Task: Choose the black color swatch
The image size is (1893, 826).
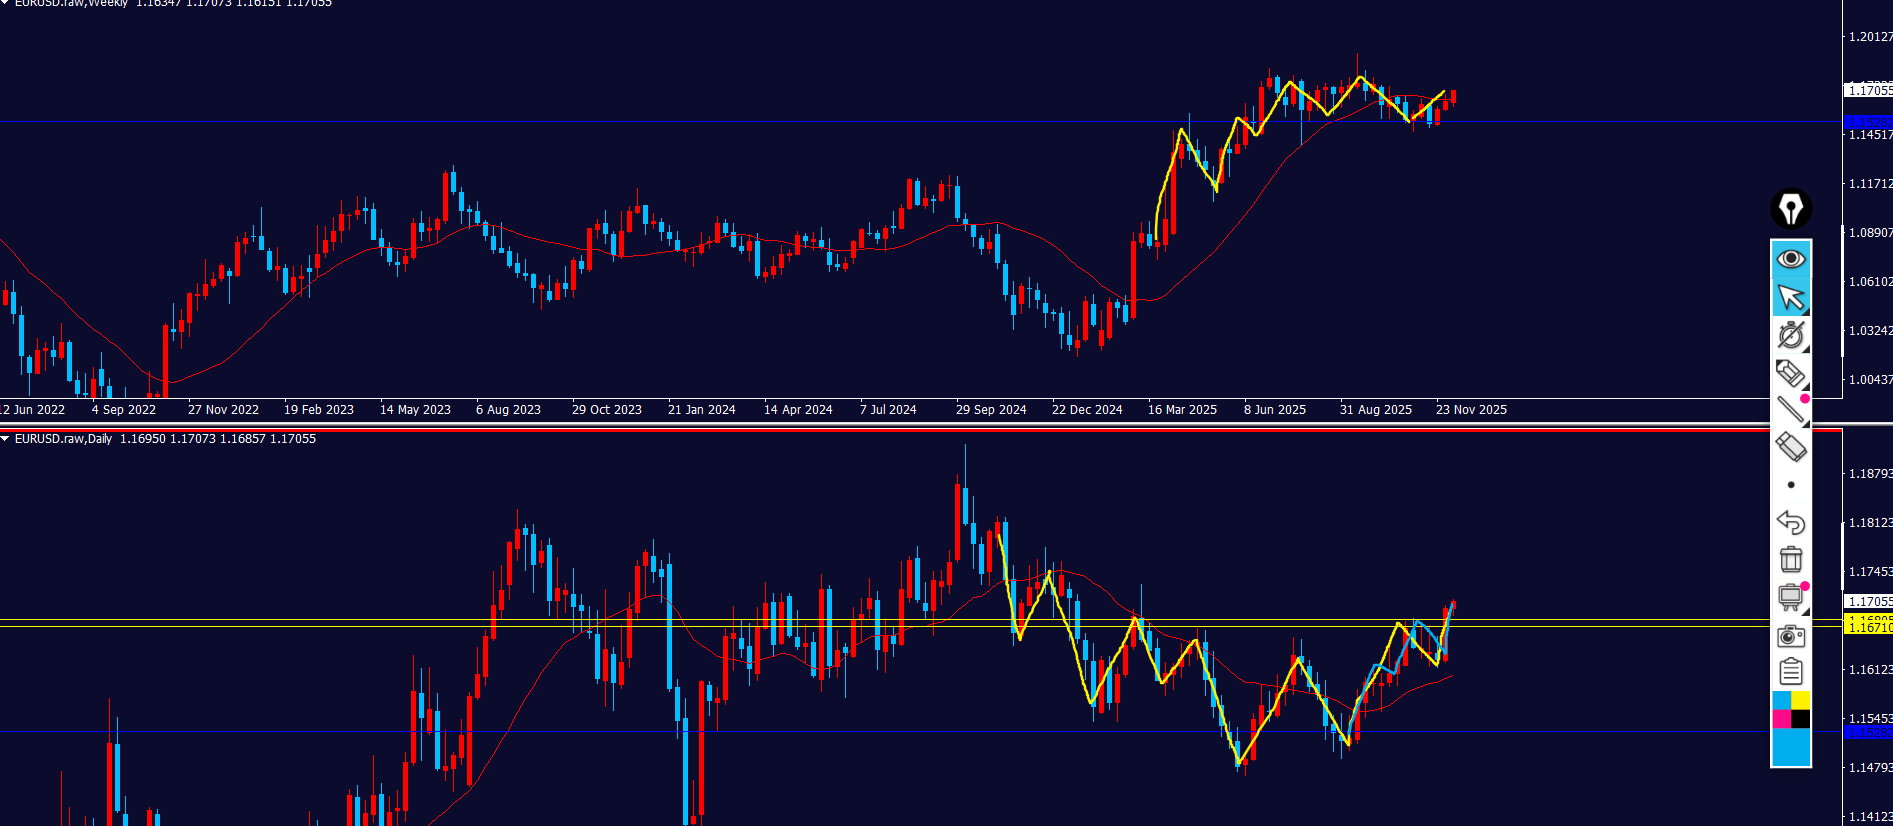Action: 1801,719
